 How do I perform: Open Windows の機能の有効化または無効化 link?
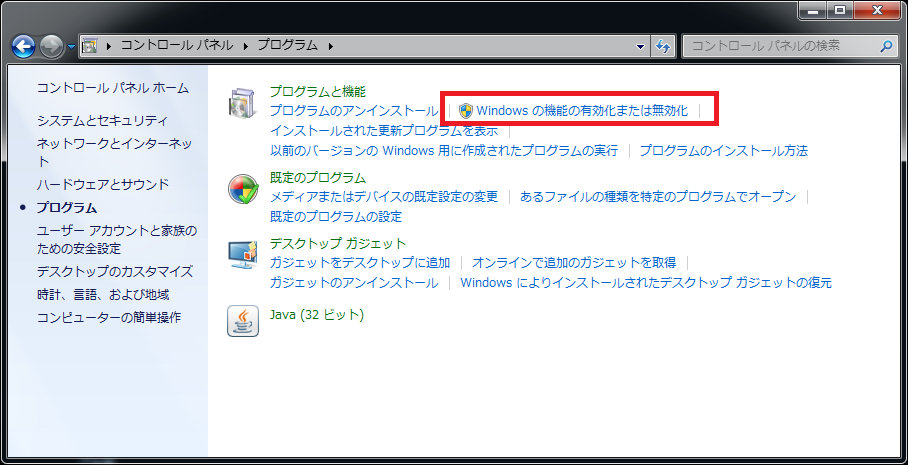(x=582, y=110)
